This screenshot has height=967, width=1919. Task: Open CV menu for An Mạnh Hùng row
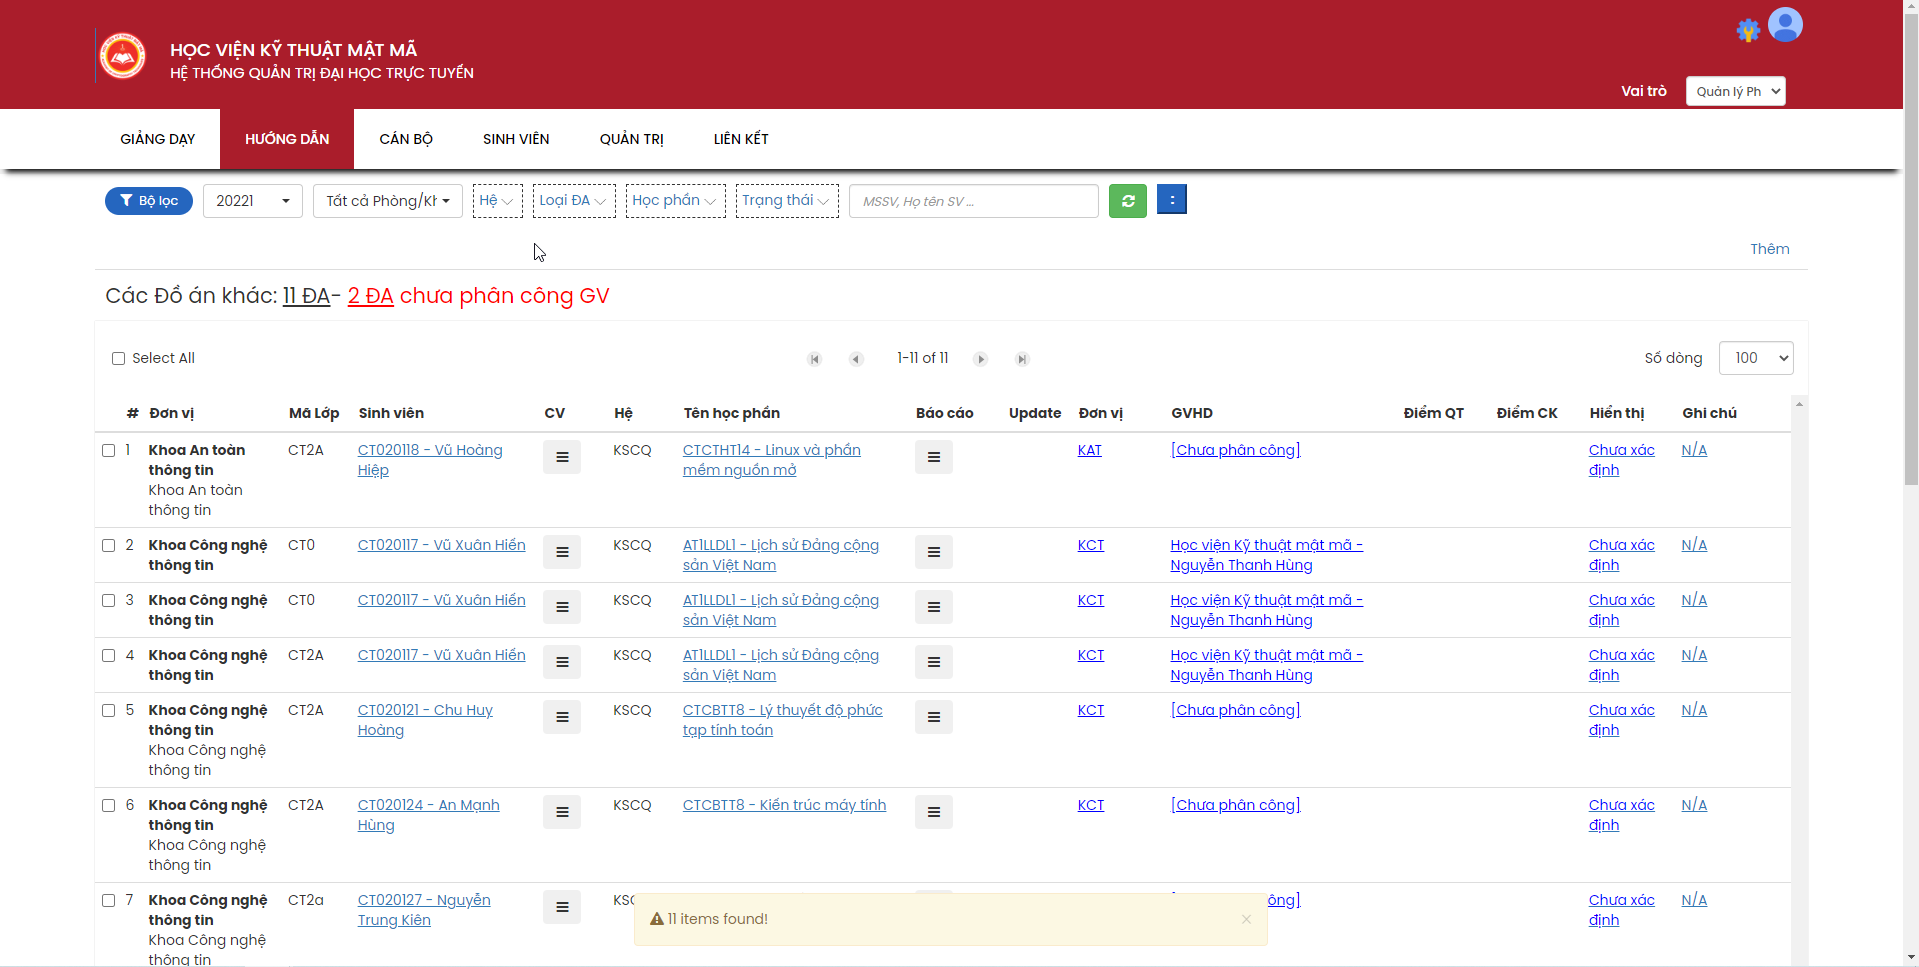point(562,812)
